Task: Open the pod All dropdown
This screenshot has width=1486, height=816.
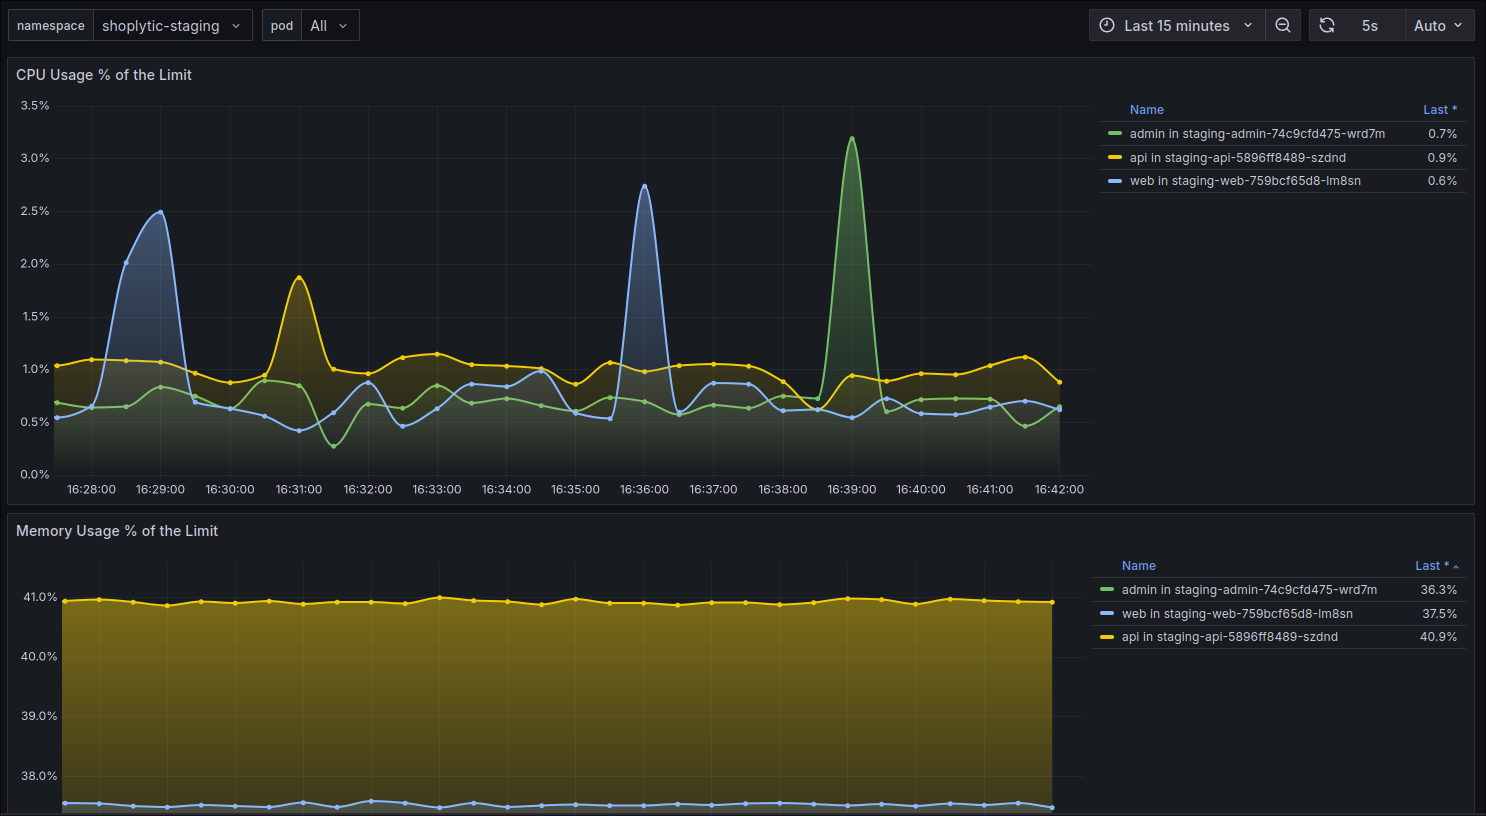Action: 328,26
